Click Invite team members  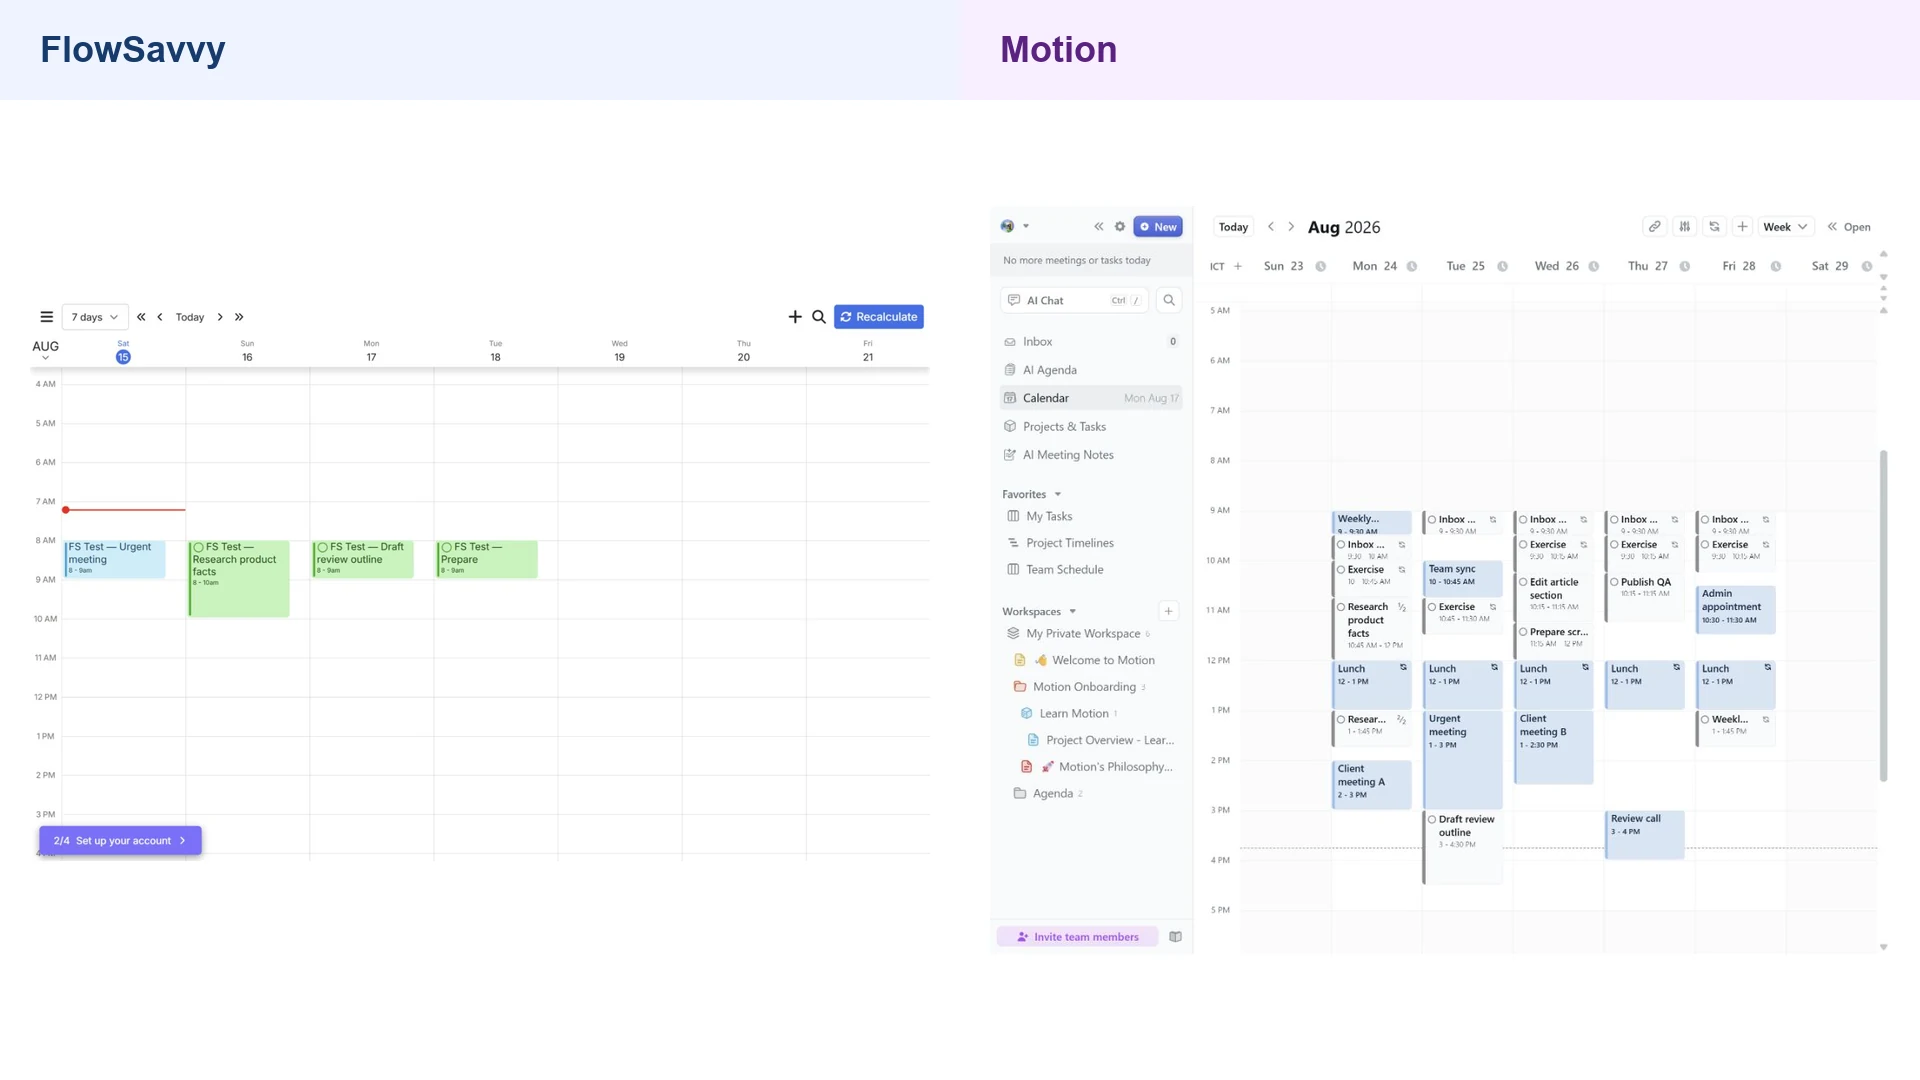click(x=1078, y=937)
